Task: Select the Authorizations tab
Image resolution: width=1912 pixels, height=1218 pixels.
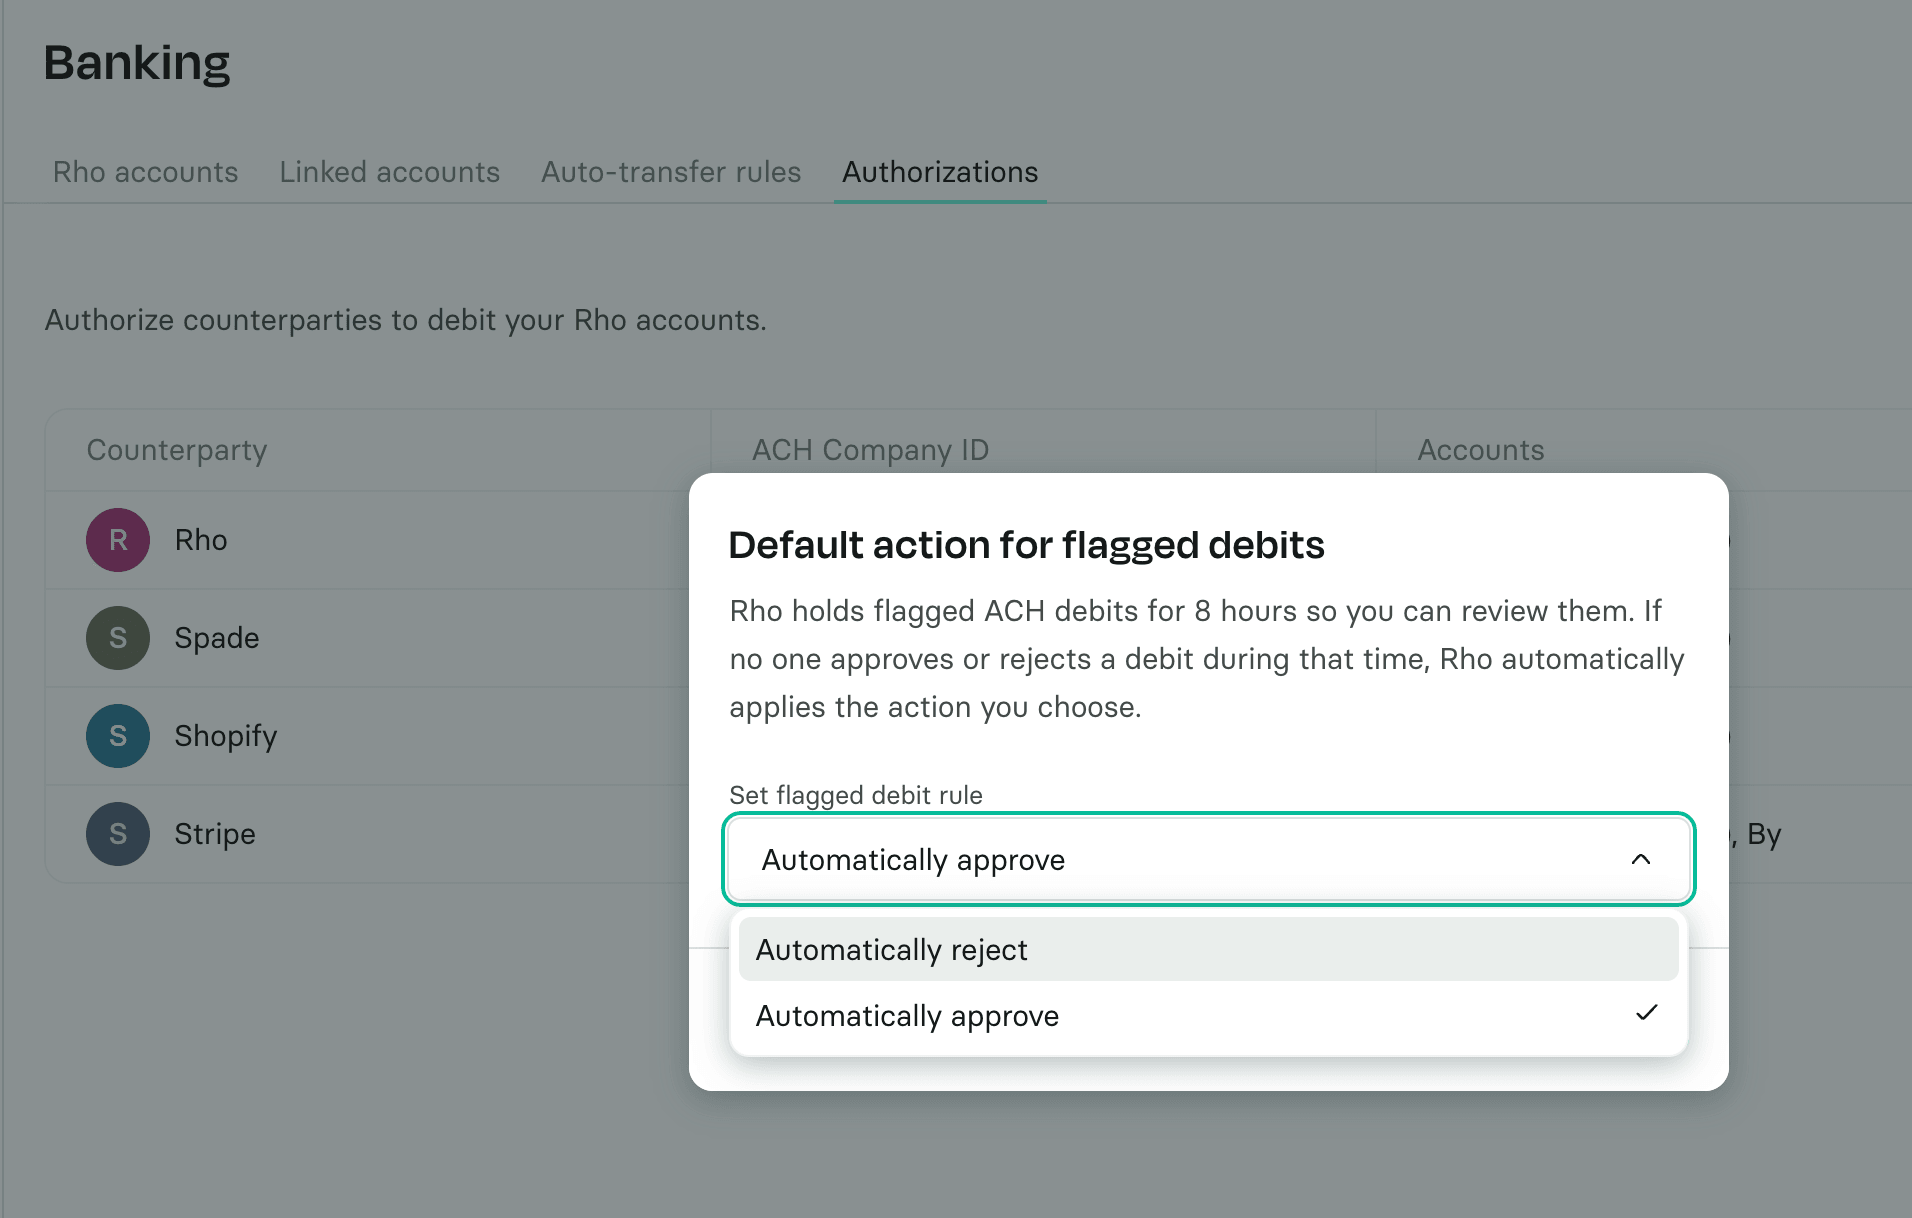Action: pos(940,172)
